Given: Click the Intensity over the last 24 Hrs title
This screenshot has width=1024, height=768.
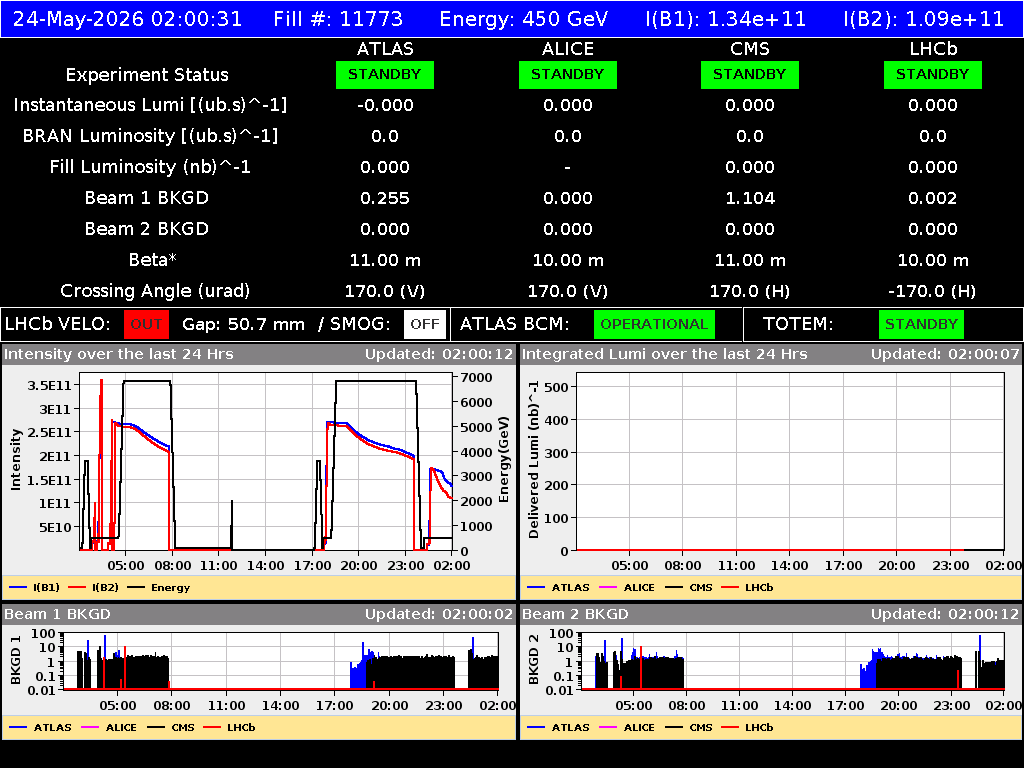Looking at the screenshot, I should tap(119, 355).
